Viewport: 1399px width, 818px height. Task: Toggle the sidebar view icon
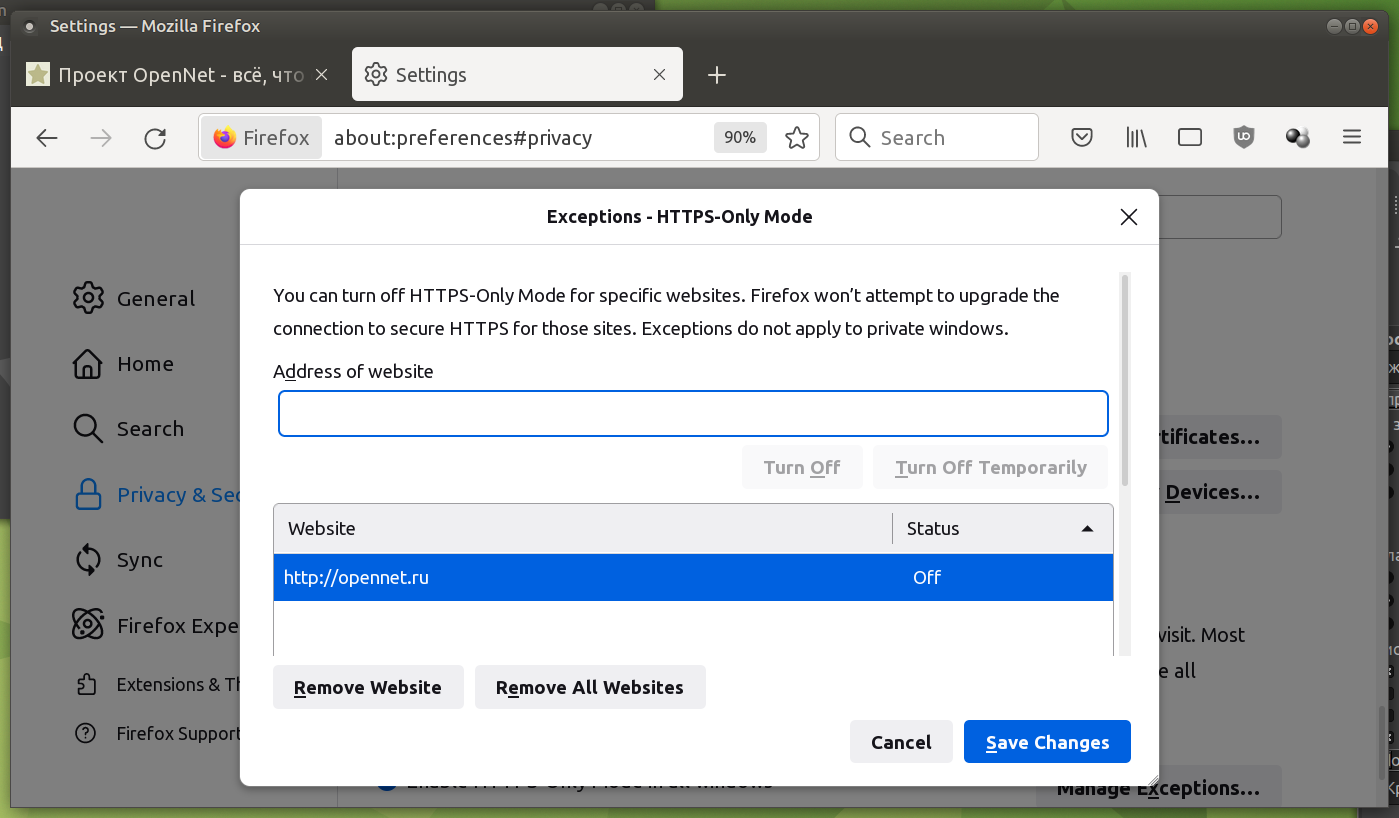(1190, 138)
